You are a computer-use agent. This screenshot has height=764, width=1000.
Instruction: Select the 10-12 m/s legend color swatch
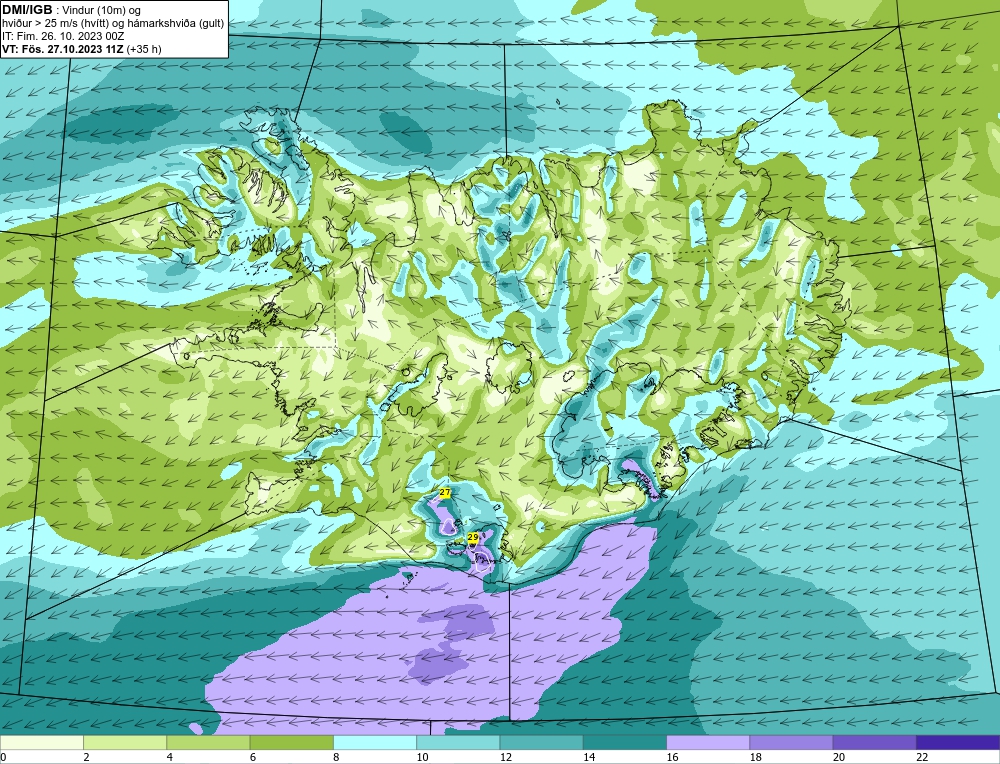click(458, 742)
